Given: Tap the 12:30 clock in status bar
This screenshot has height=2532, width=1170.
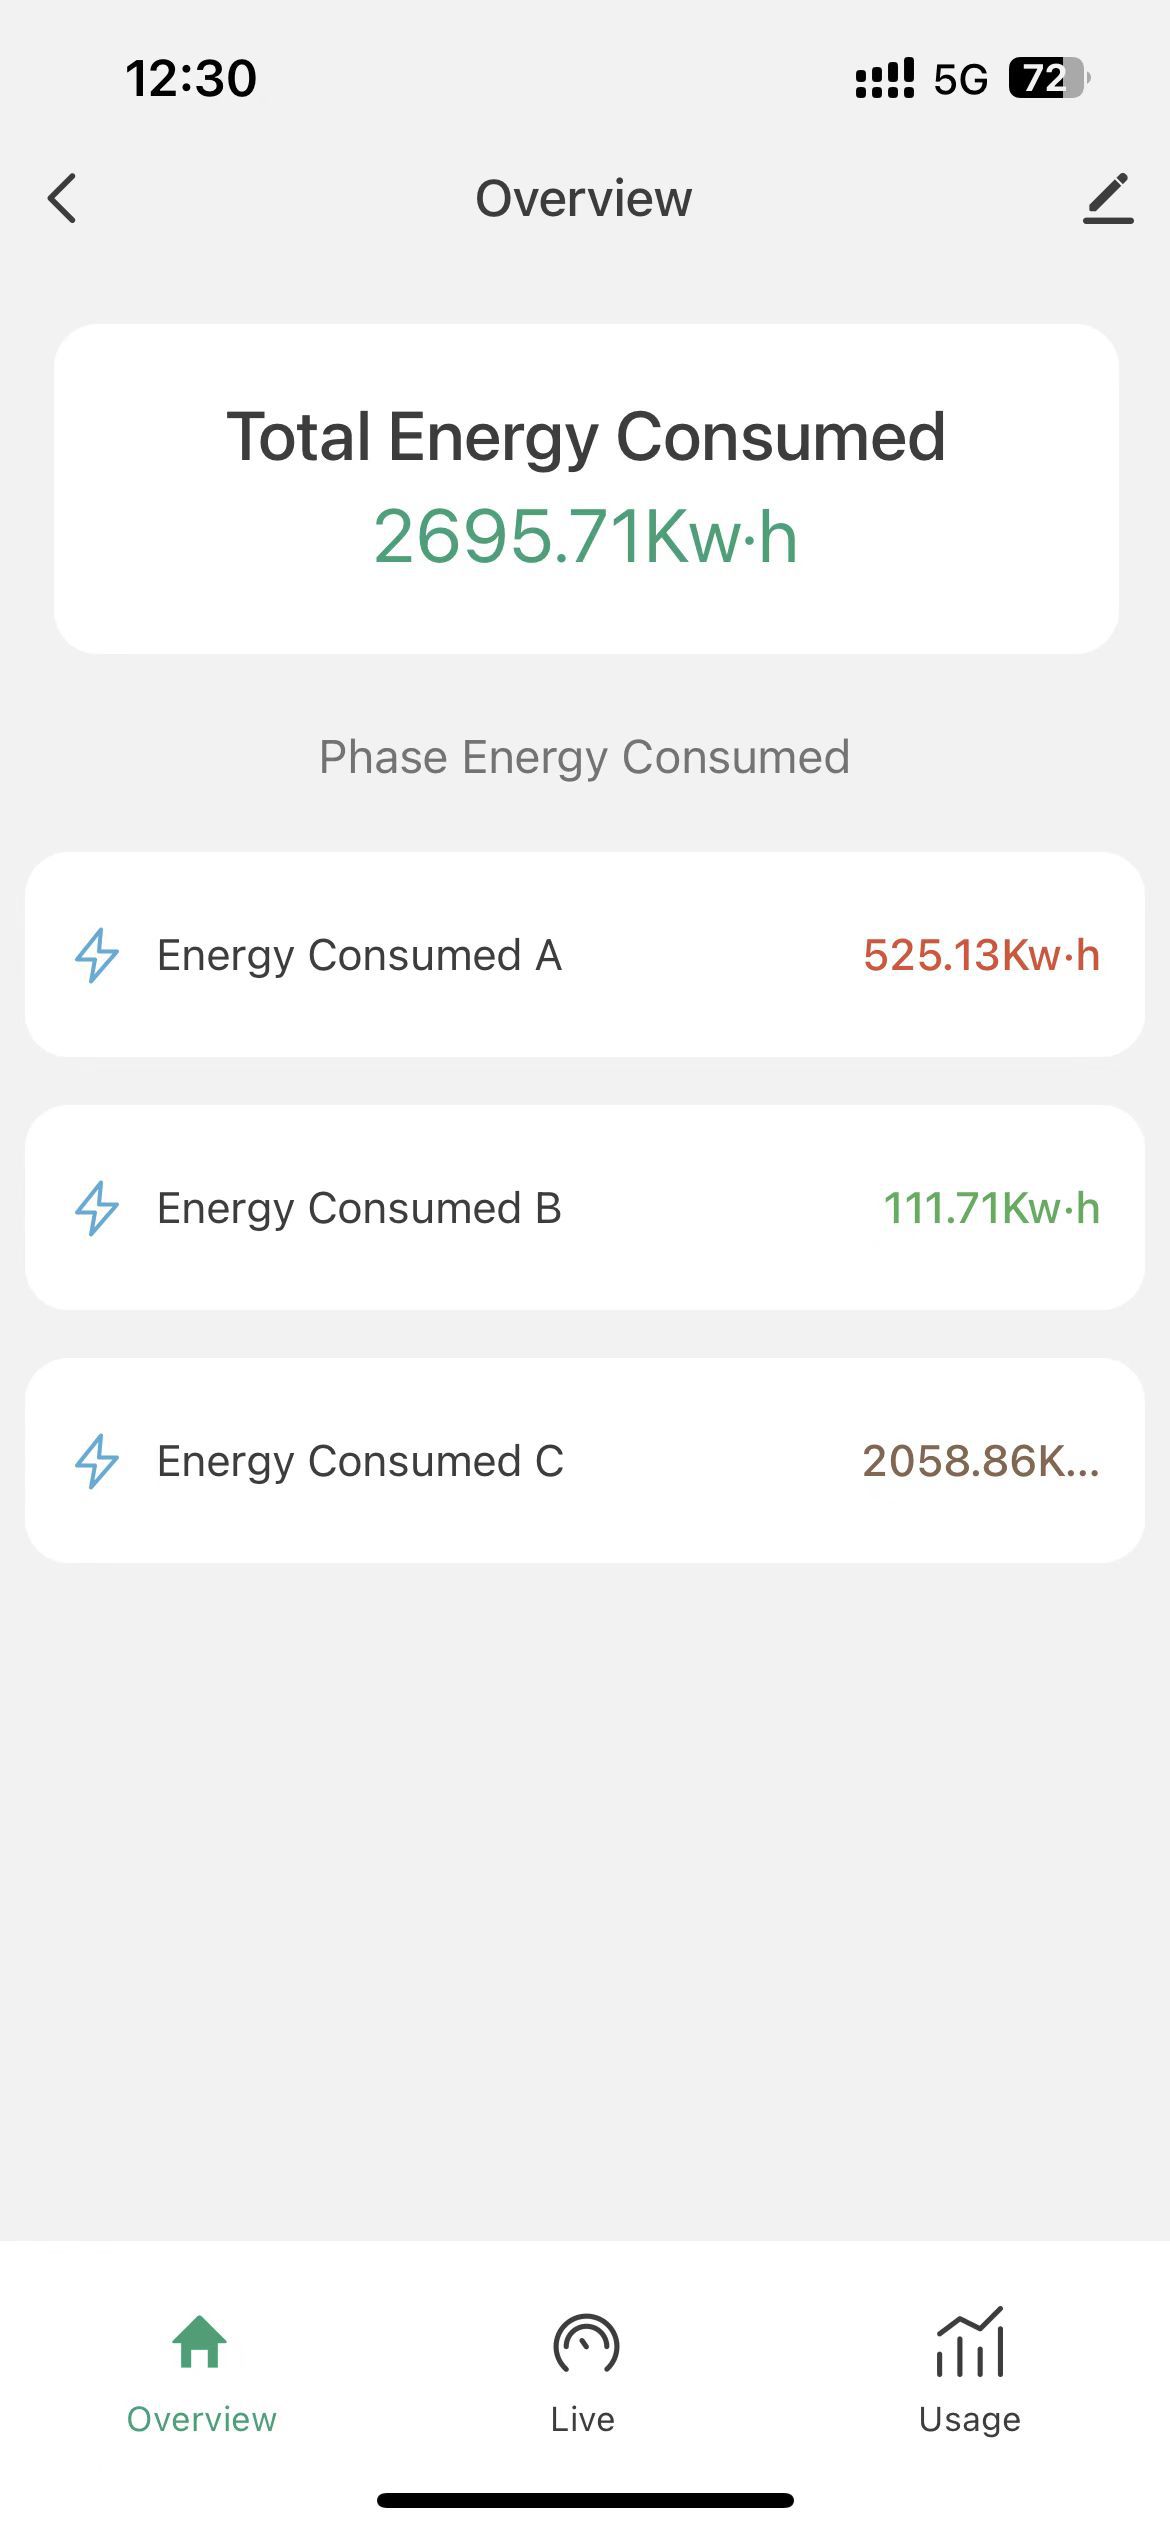Looking at the screenshot, I should 191,78.
